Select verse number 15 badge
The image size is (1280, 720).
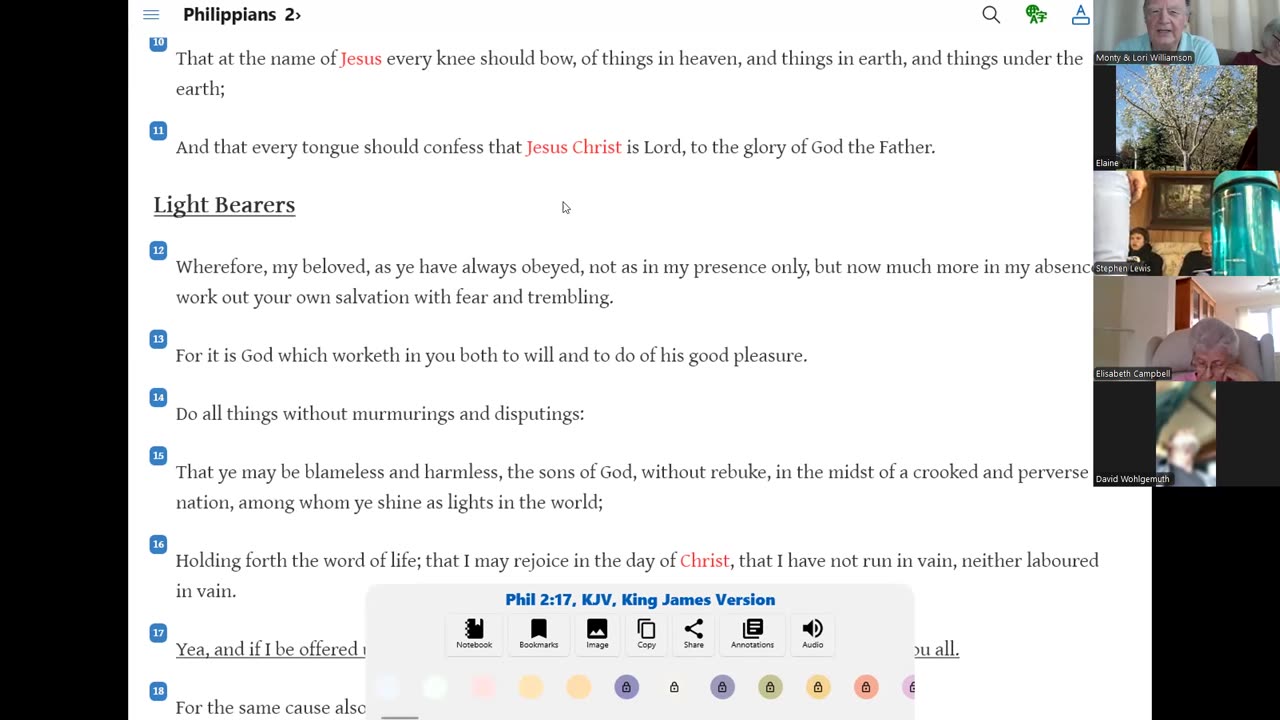158,455
